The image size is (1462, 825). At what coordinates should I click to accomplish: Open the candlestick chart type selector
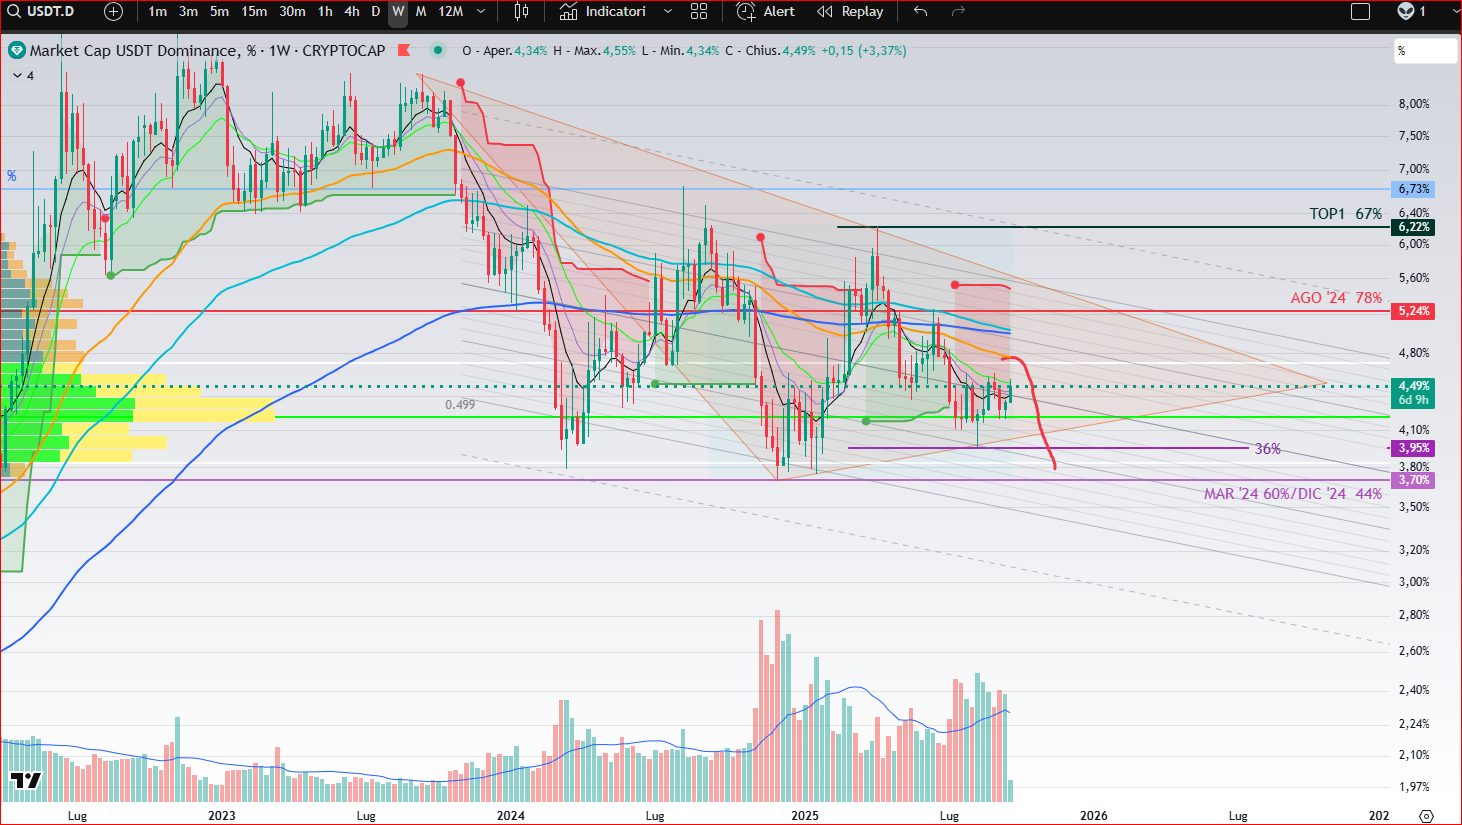pos(521,12)
